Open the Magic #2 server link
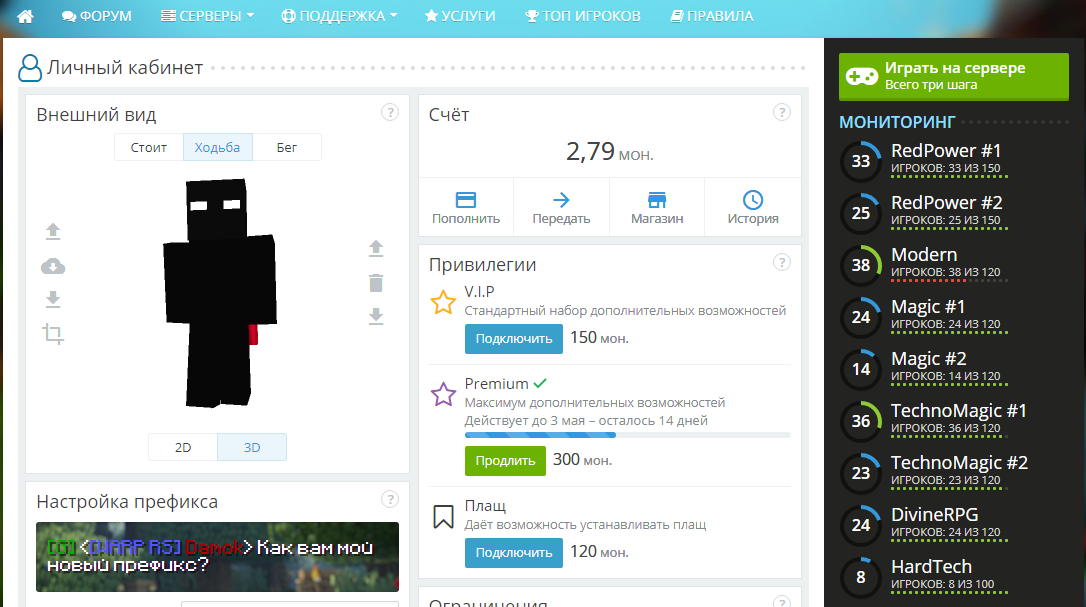 929,358
